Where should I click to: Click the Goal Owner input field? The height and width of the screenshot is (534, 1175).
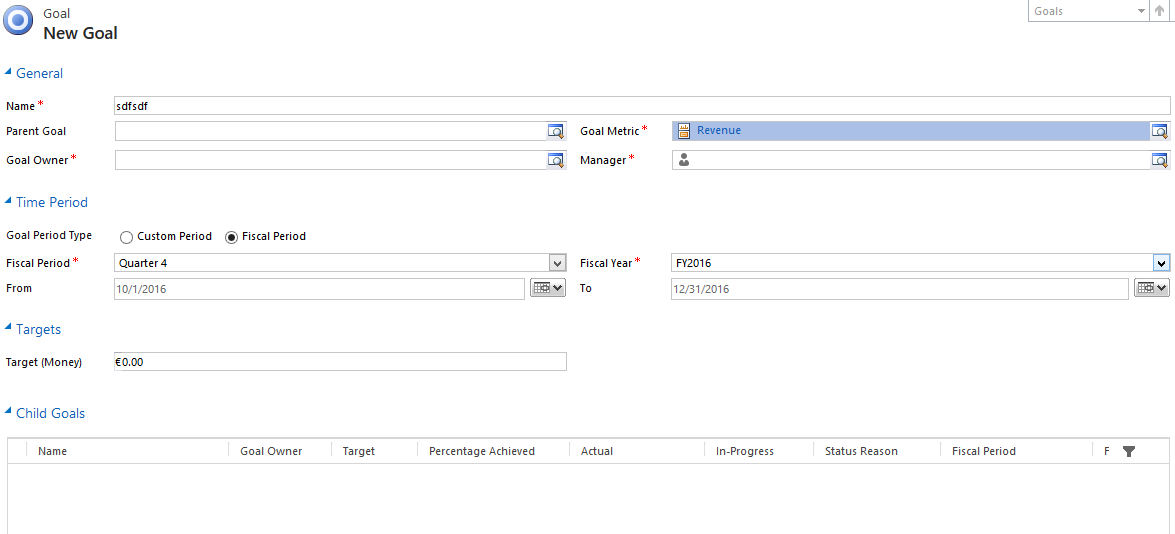330,160
